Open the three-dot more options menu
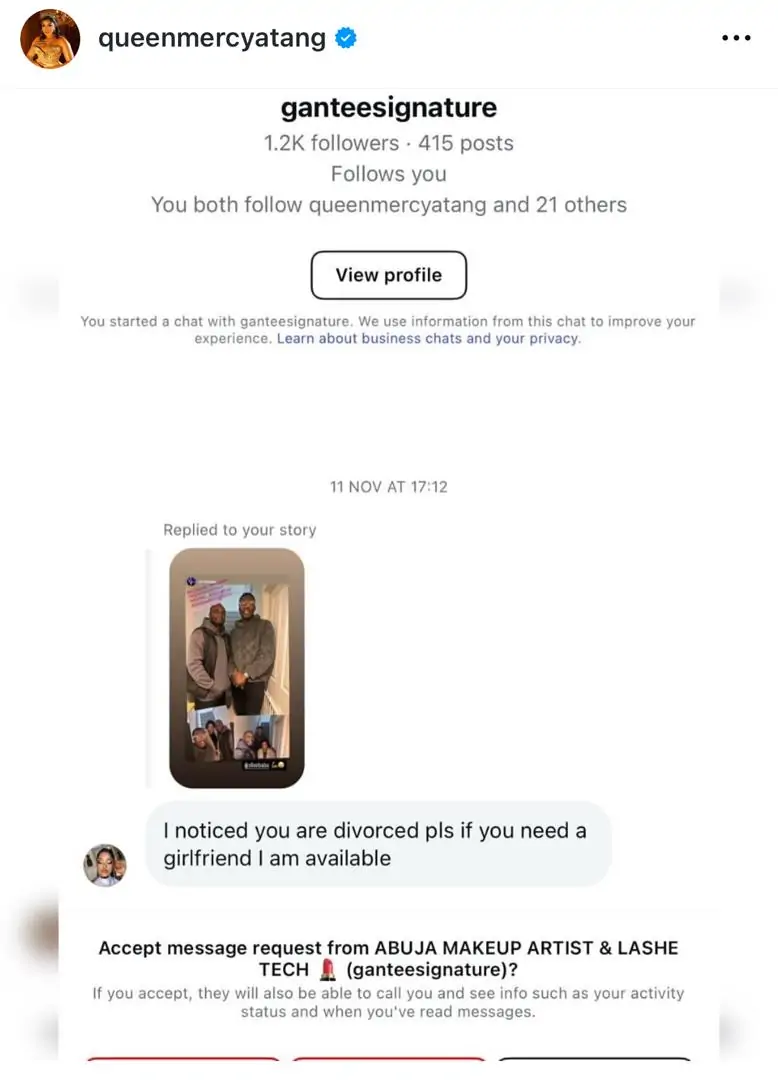The image size is (778, 1080). coord(735,39)
